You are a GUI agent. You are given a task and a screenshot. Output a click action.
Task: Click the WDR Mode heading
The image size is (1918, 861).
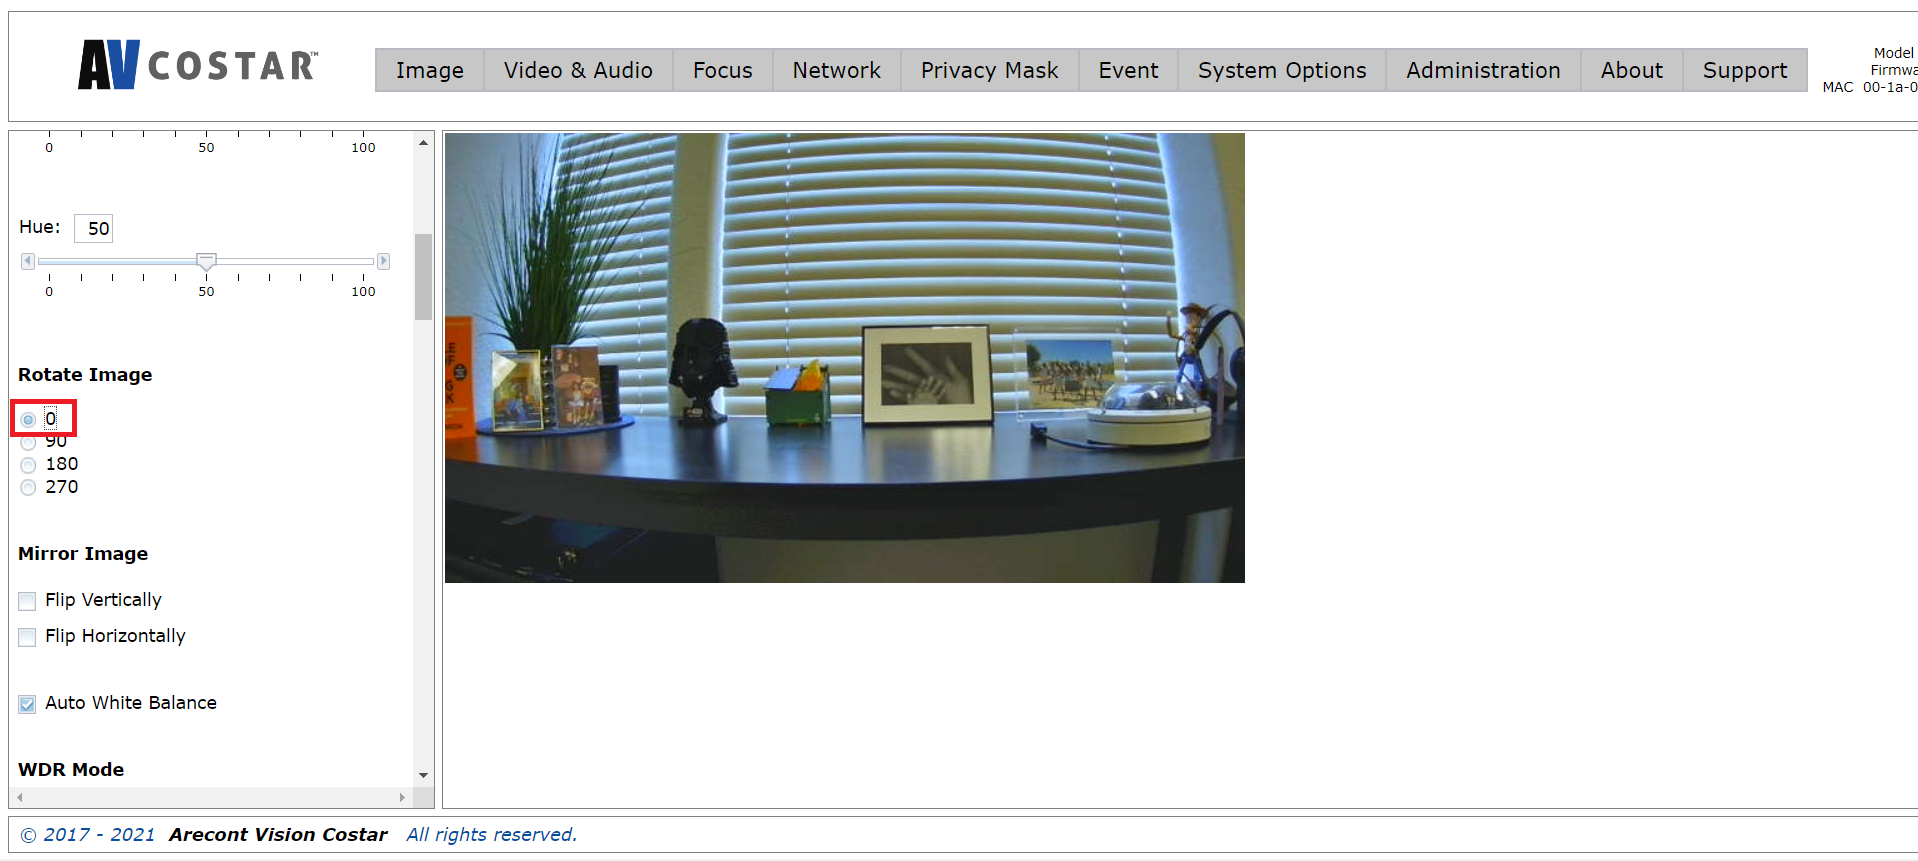71,770
